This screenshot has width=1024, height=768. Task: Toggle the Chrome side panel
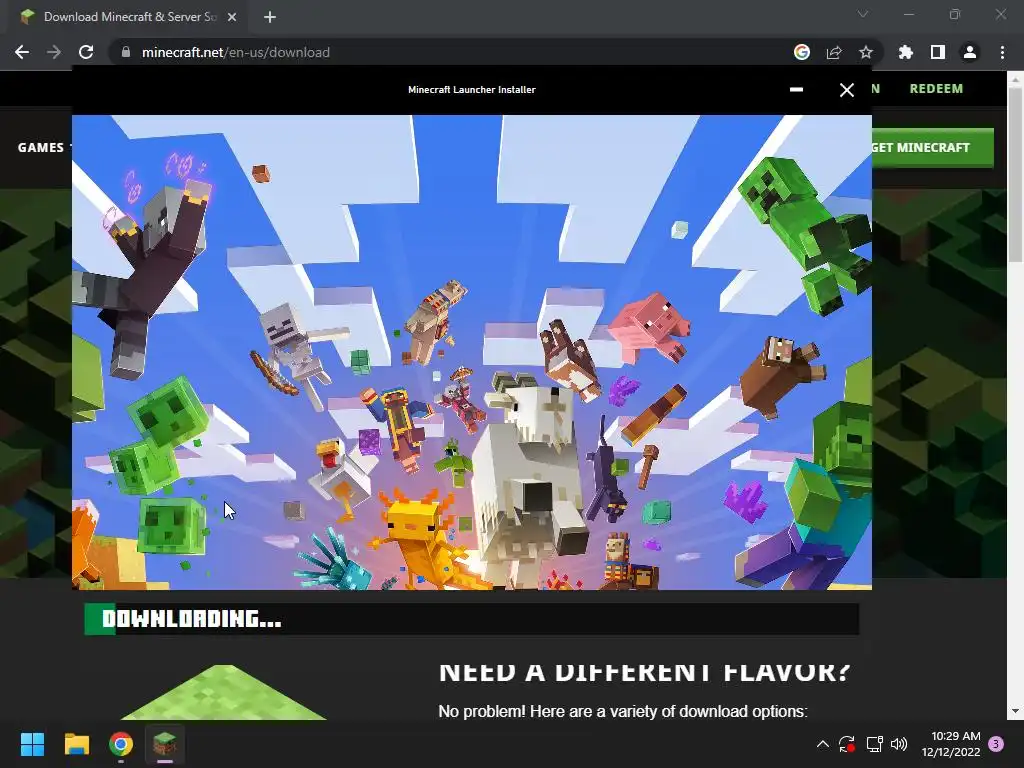pos(938,52)
